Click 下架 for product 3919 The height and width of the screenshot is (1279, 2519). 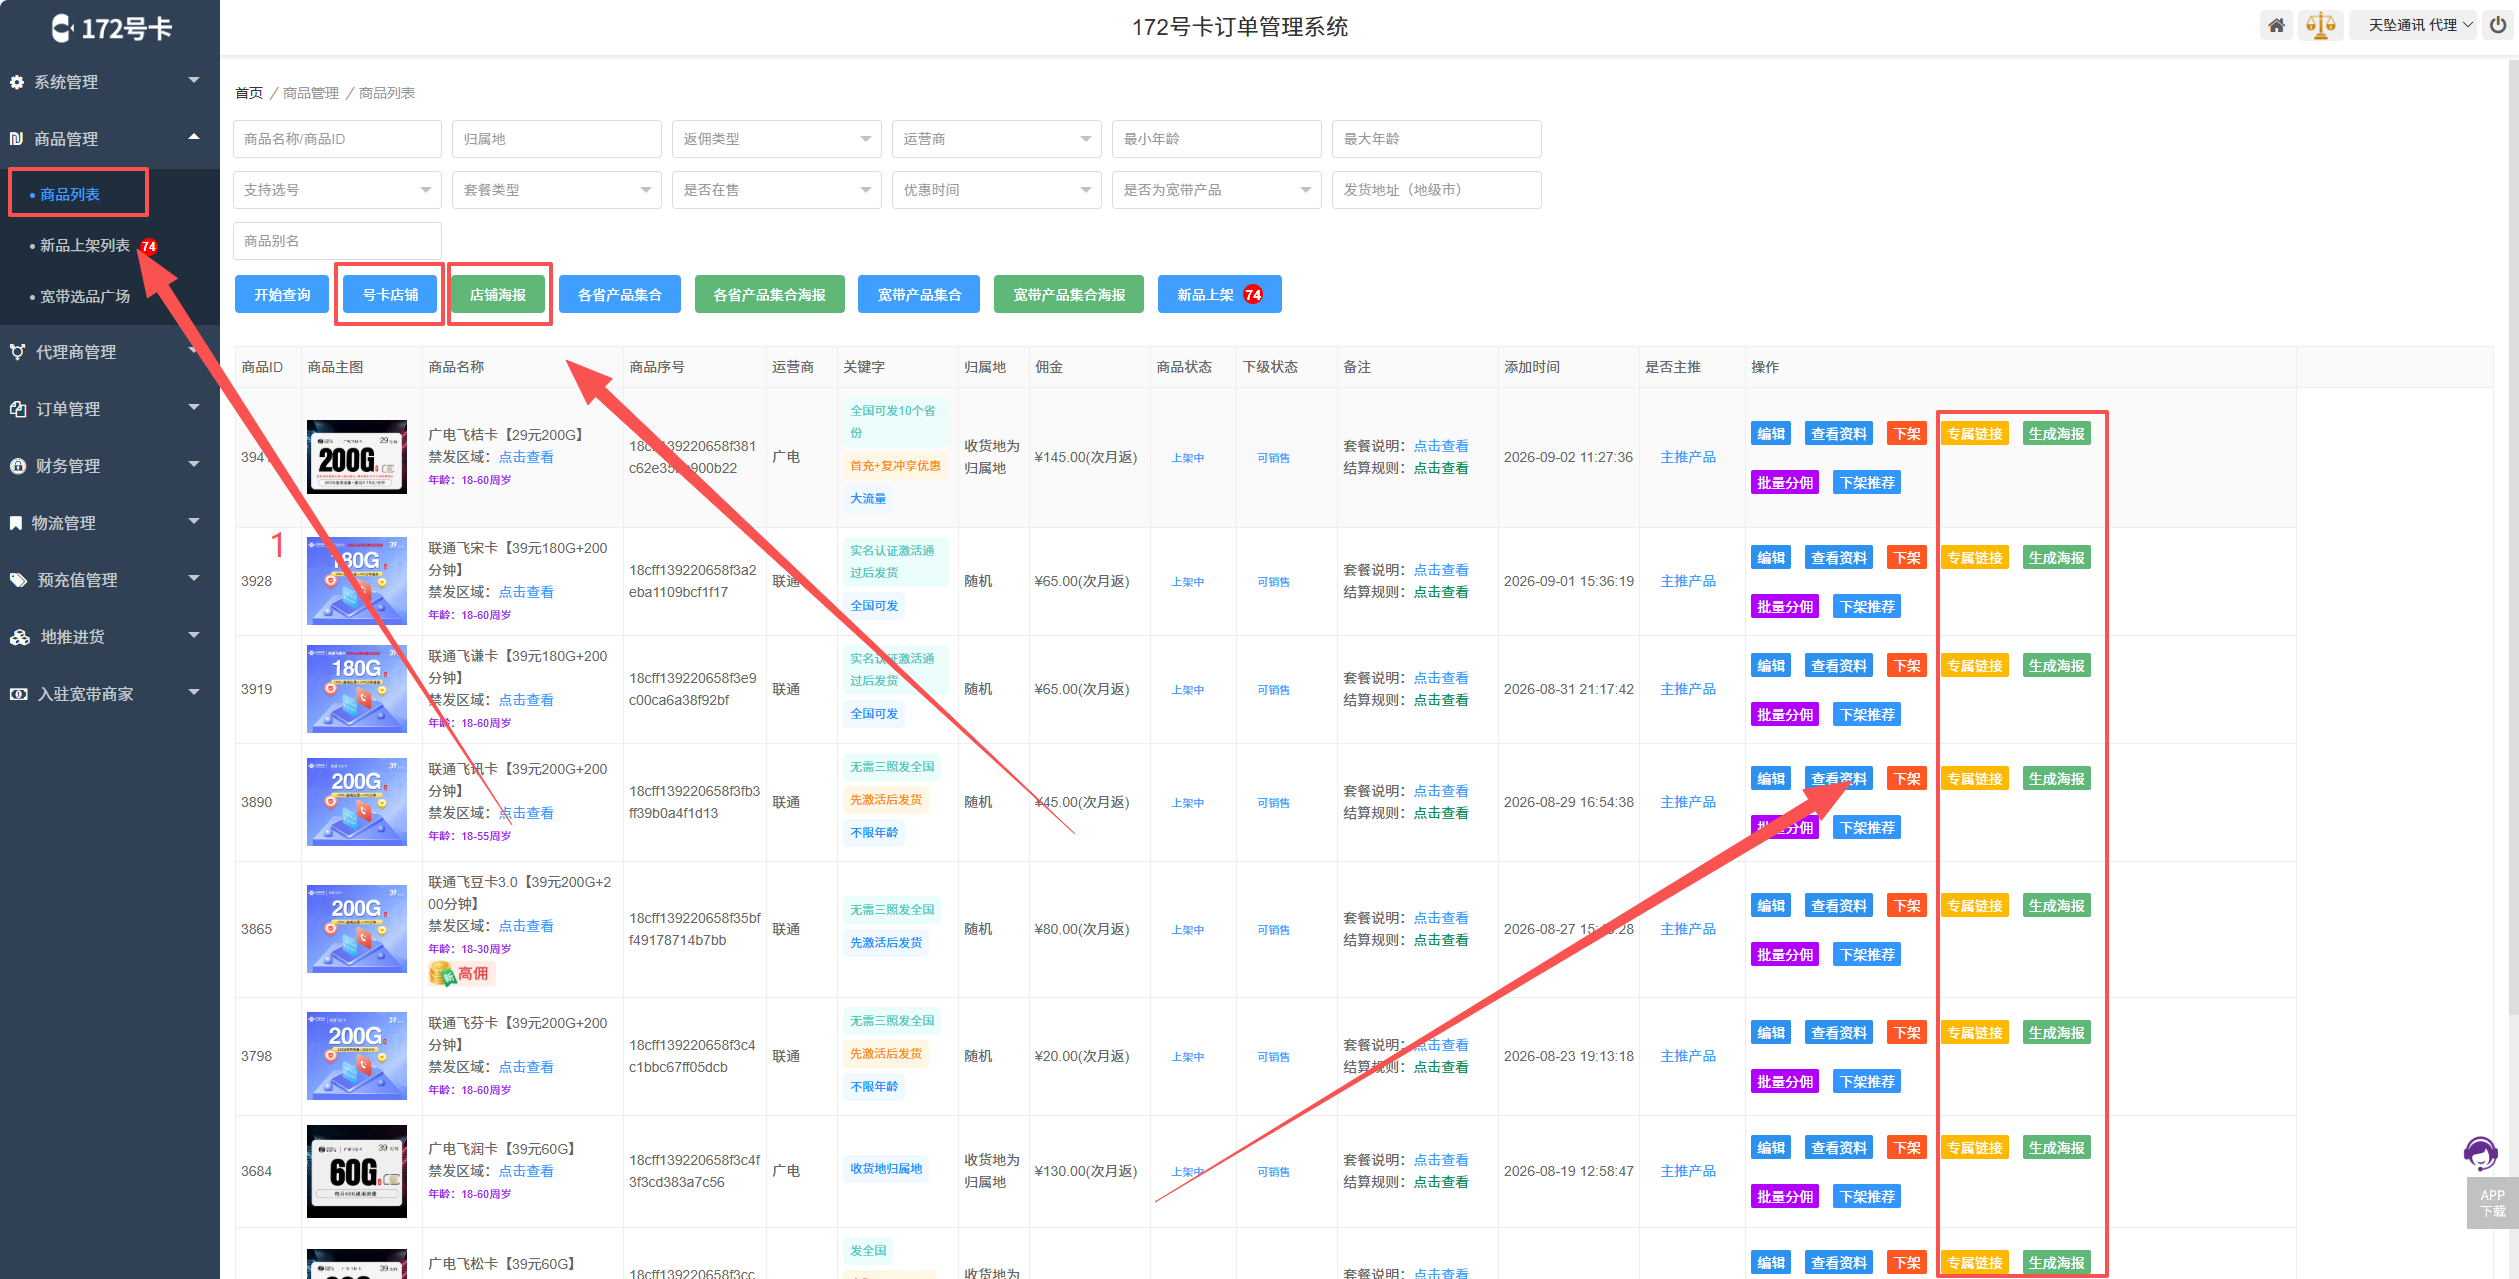1907,666
